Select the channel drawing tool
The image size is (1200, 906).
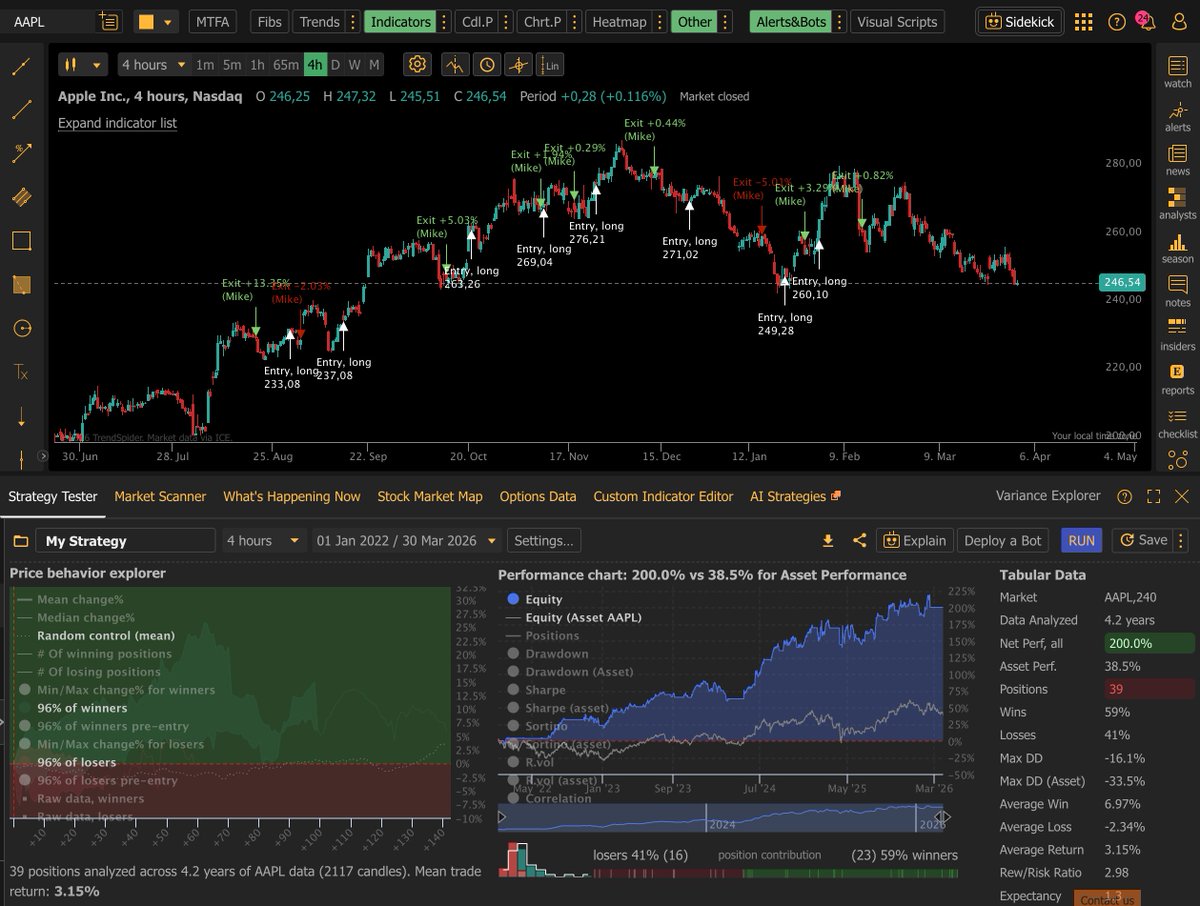(x=21, y=197)
